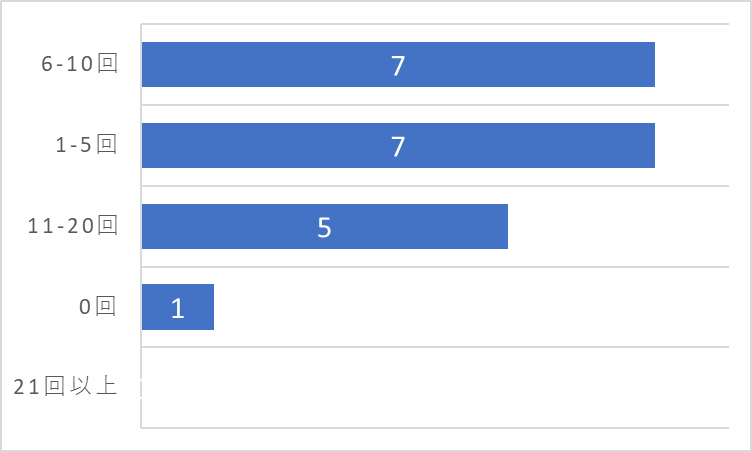Screen dimensions: 752x452
Task: Select the vertical category axis line
Action: (x=141, y=226)
